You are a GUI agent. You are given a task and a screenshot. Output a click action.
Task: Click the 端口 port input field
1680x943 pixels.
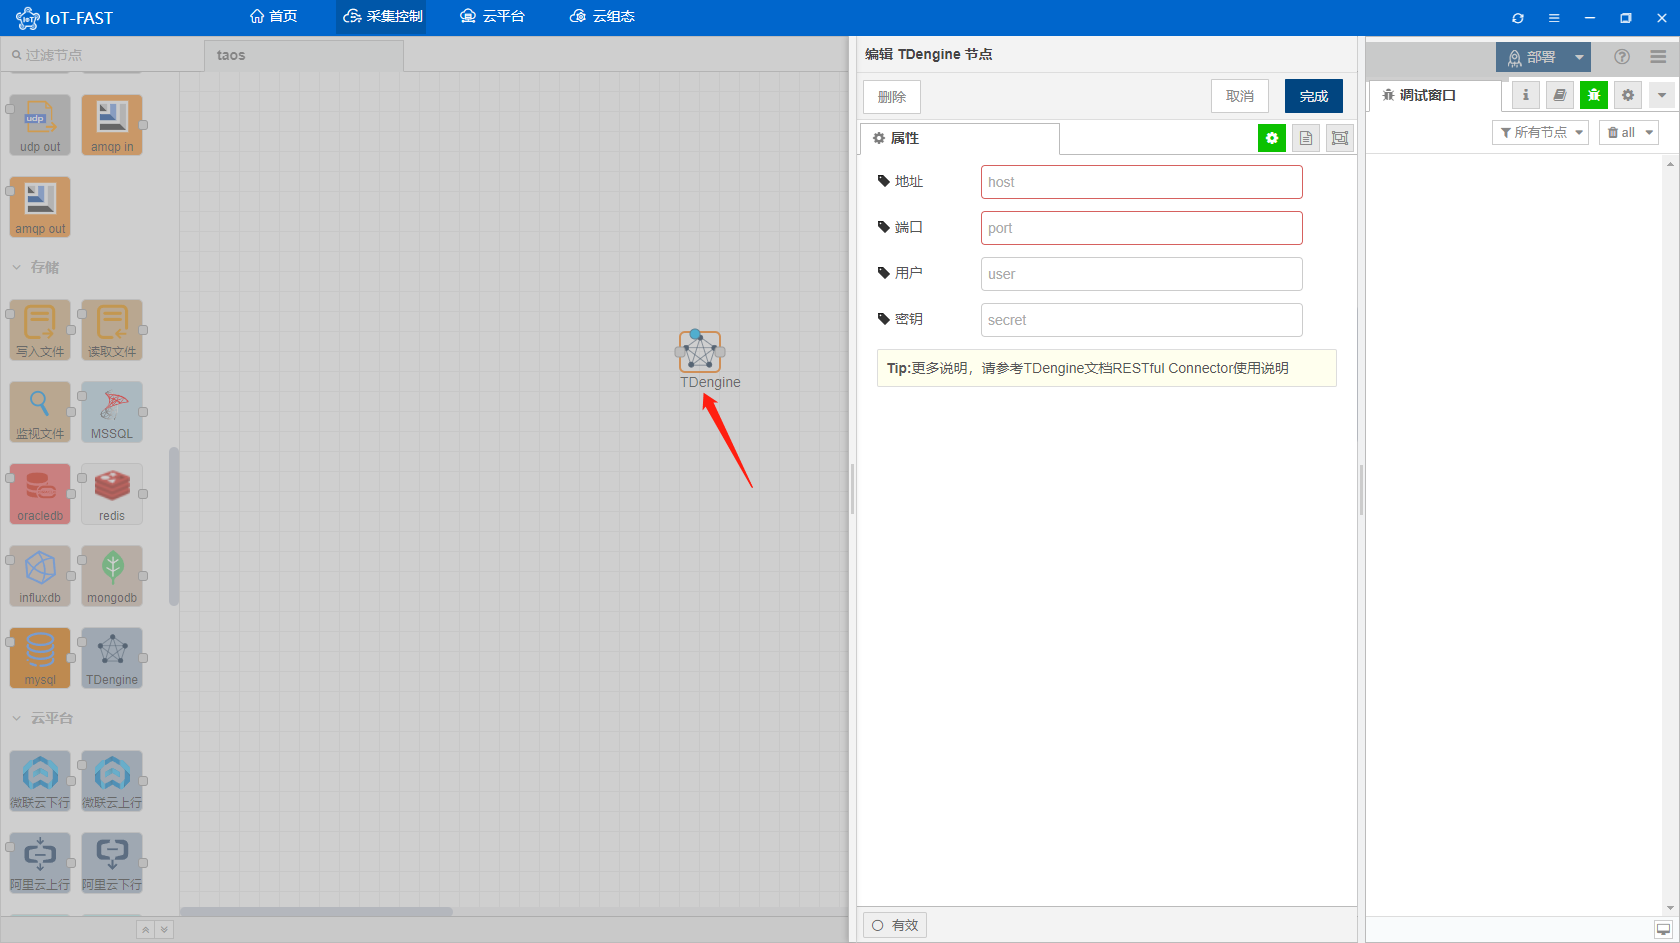(x=1142, y=228)
